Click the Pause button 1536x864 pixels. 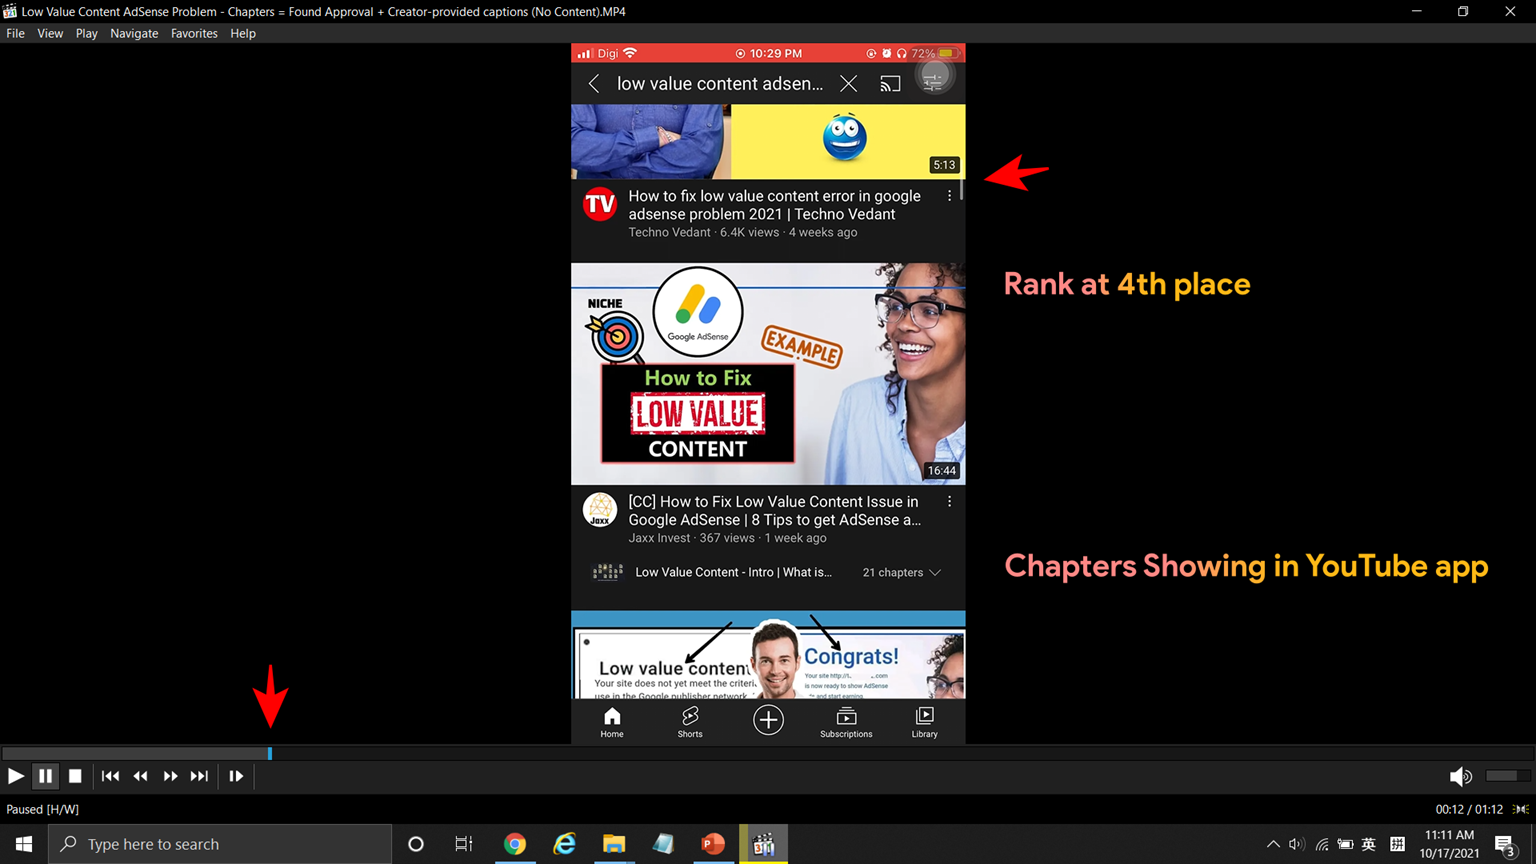click(45, 776)
